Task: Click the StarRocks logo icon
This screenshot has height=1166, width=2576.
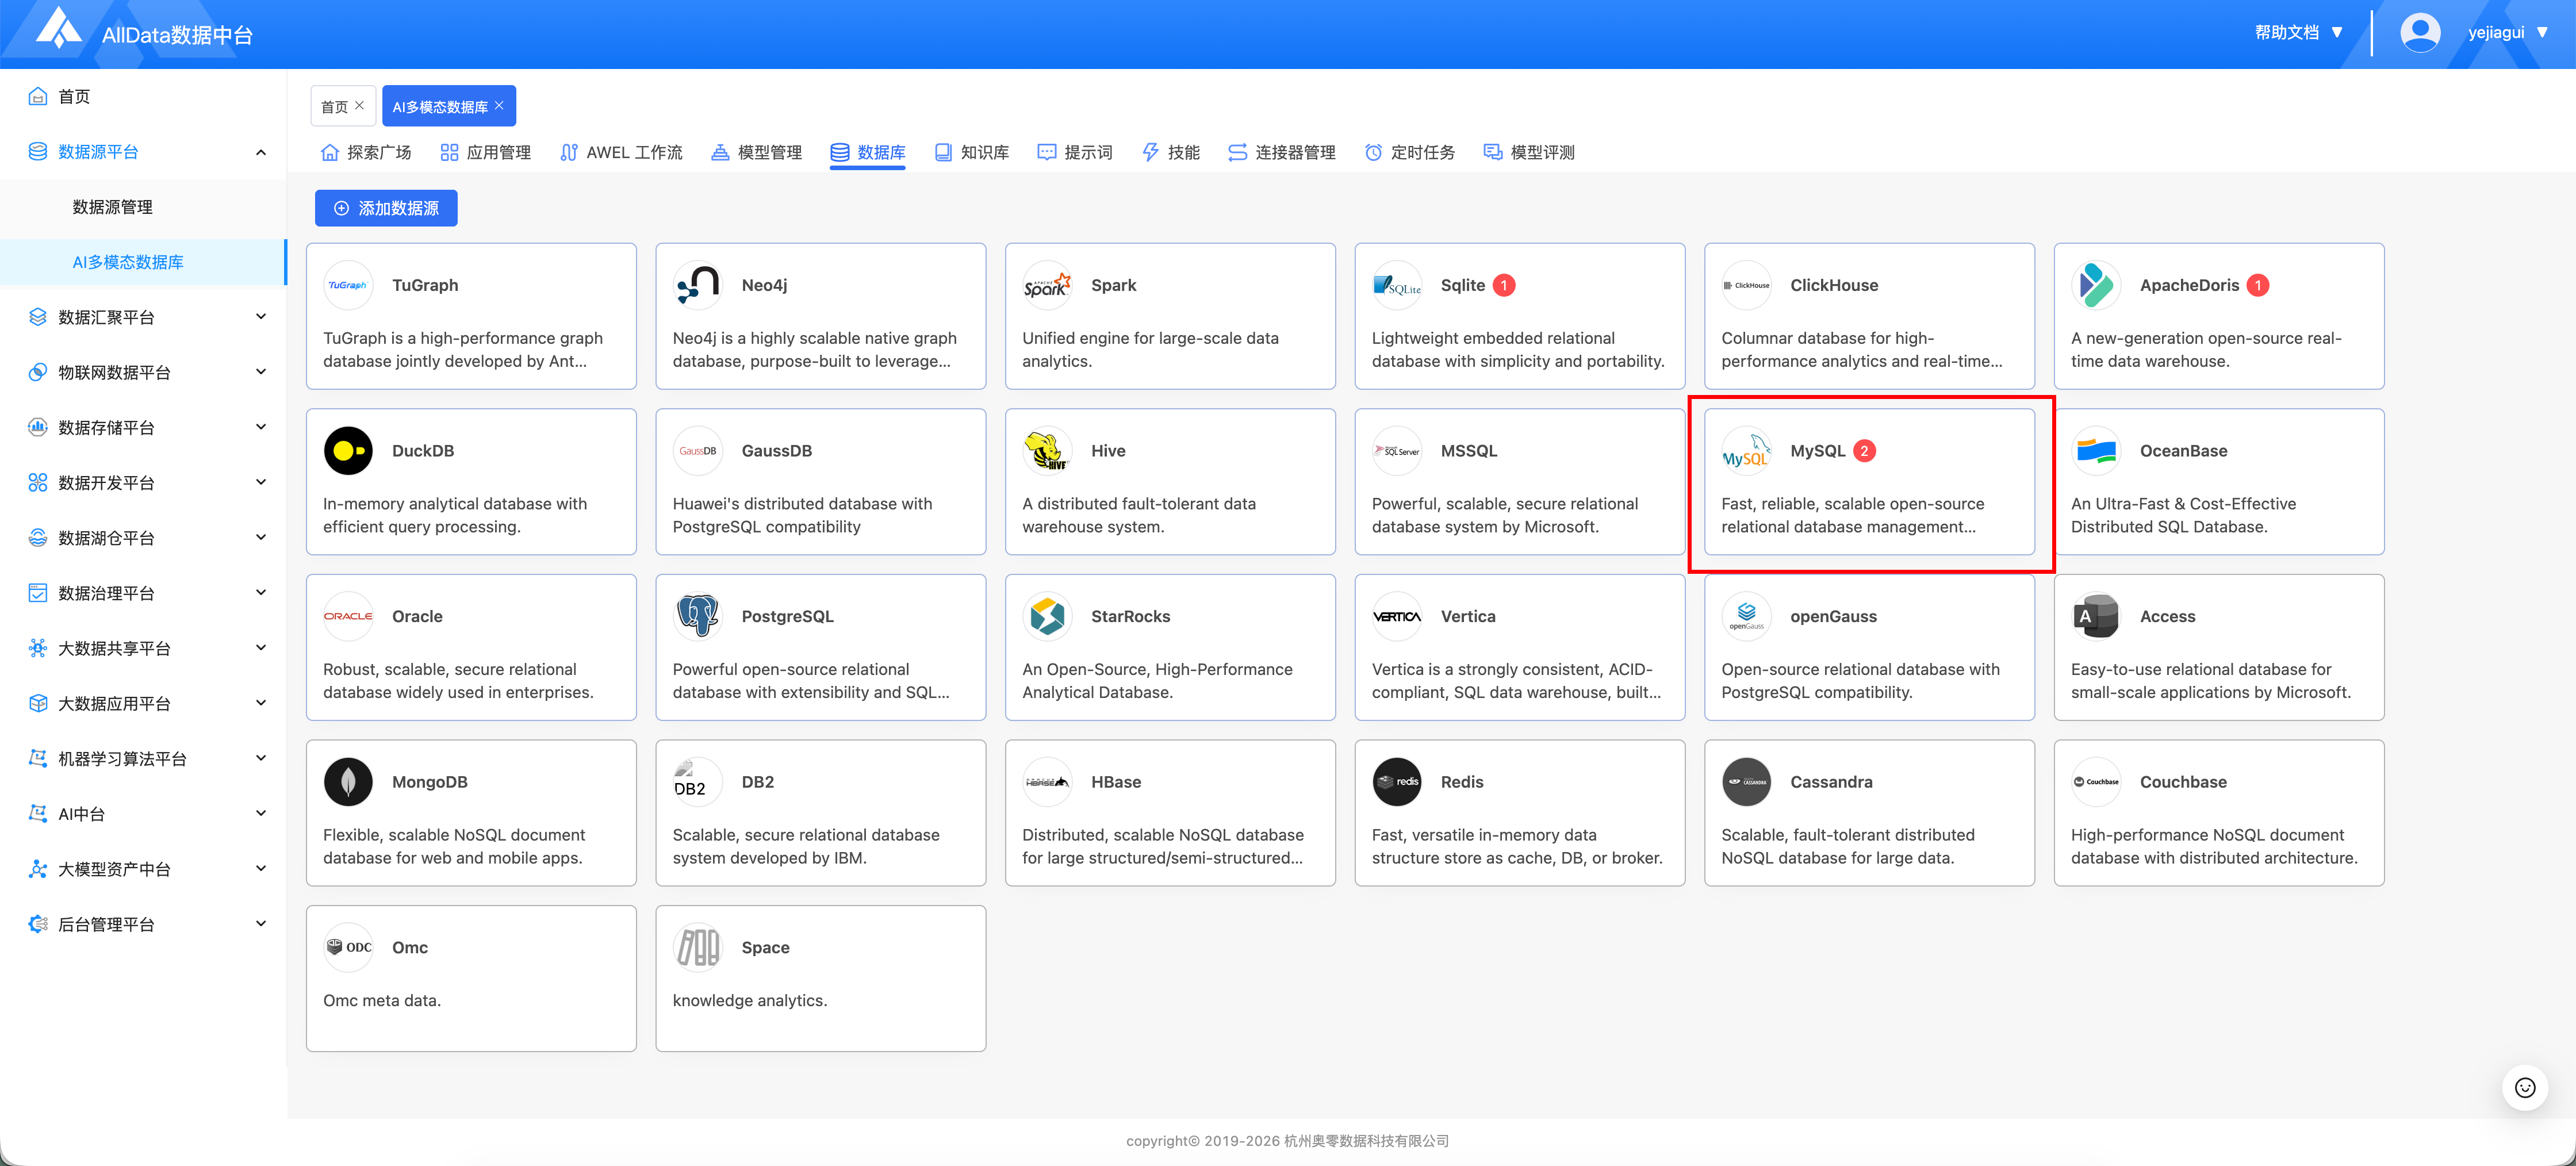Action: click(x=1047, y=617)
